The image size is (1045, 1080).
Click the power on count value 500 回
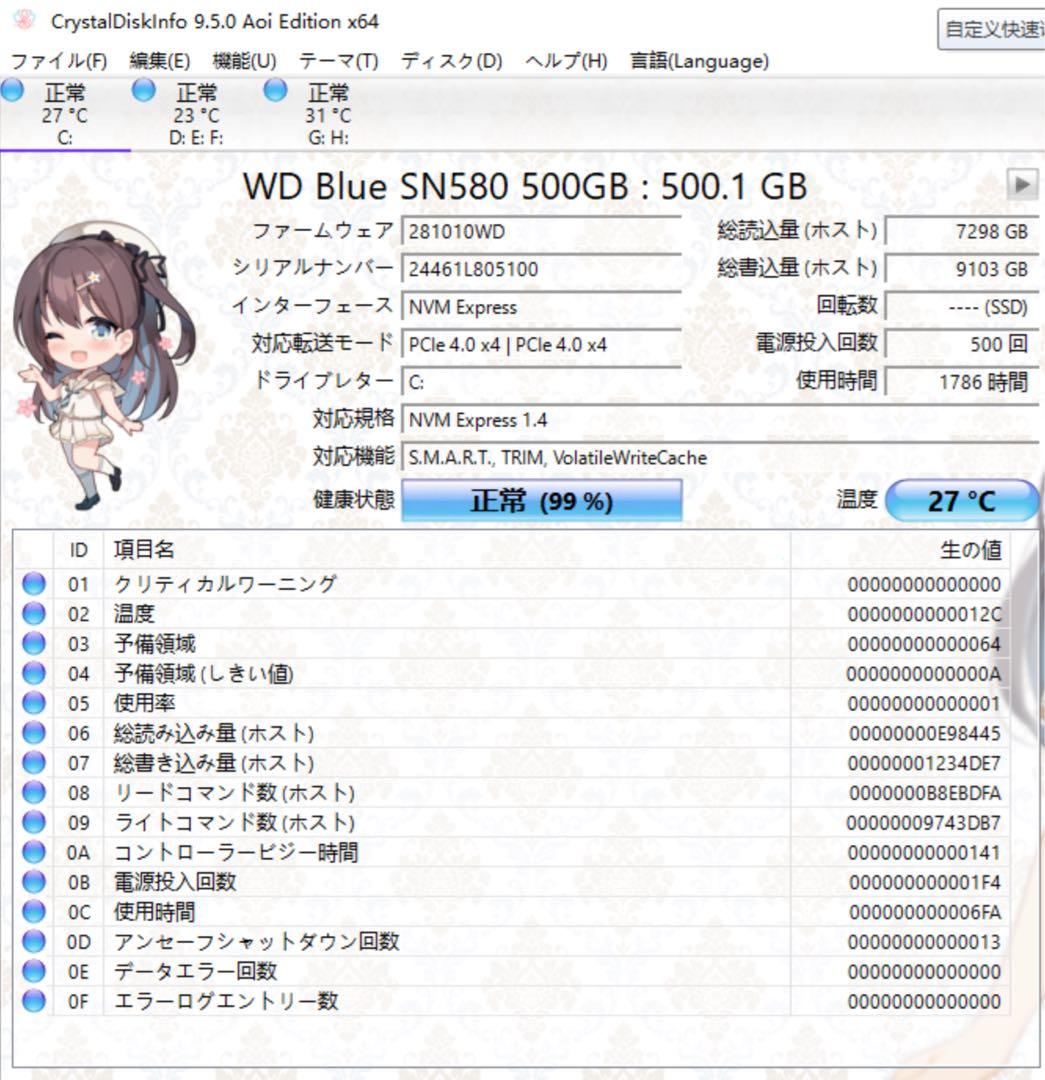962,344
